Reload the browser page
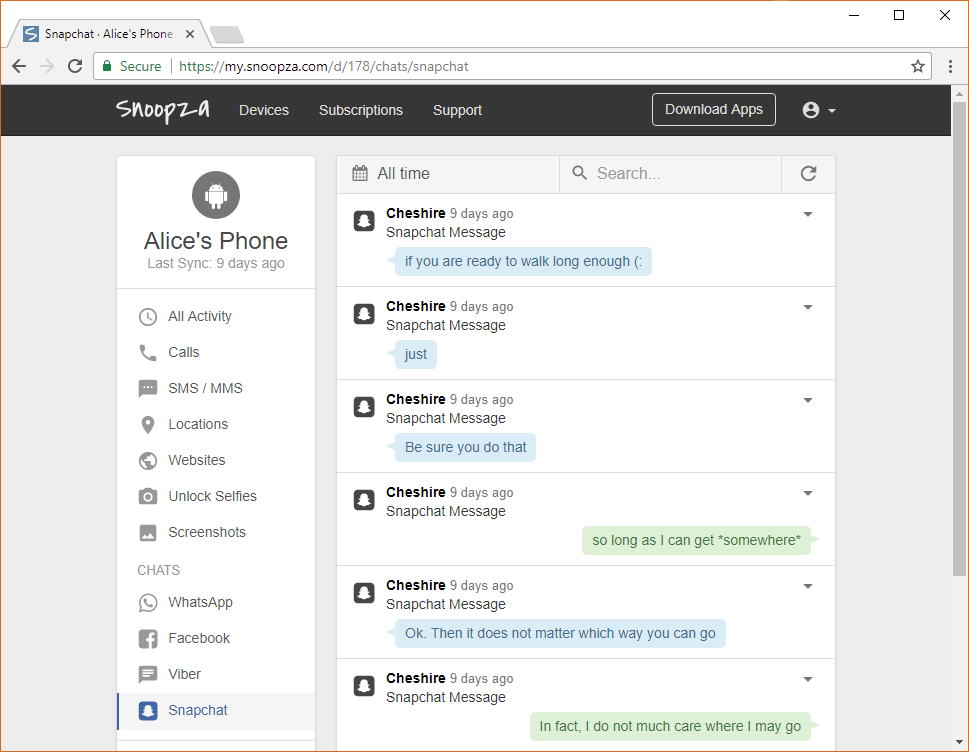This screenshot has width=969, height=752. tap(75, 66)
